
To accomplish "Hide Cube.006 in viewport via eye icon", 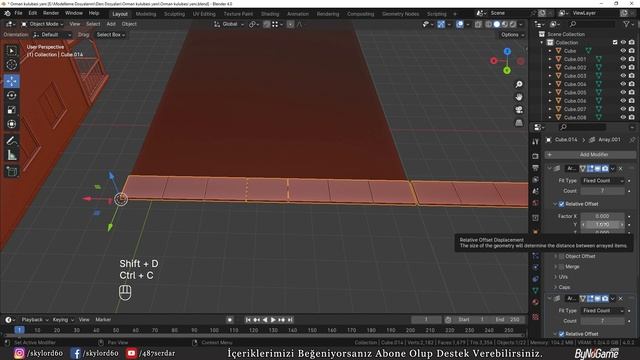I will click(x=623, y=101).
